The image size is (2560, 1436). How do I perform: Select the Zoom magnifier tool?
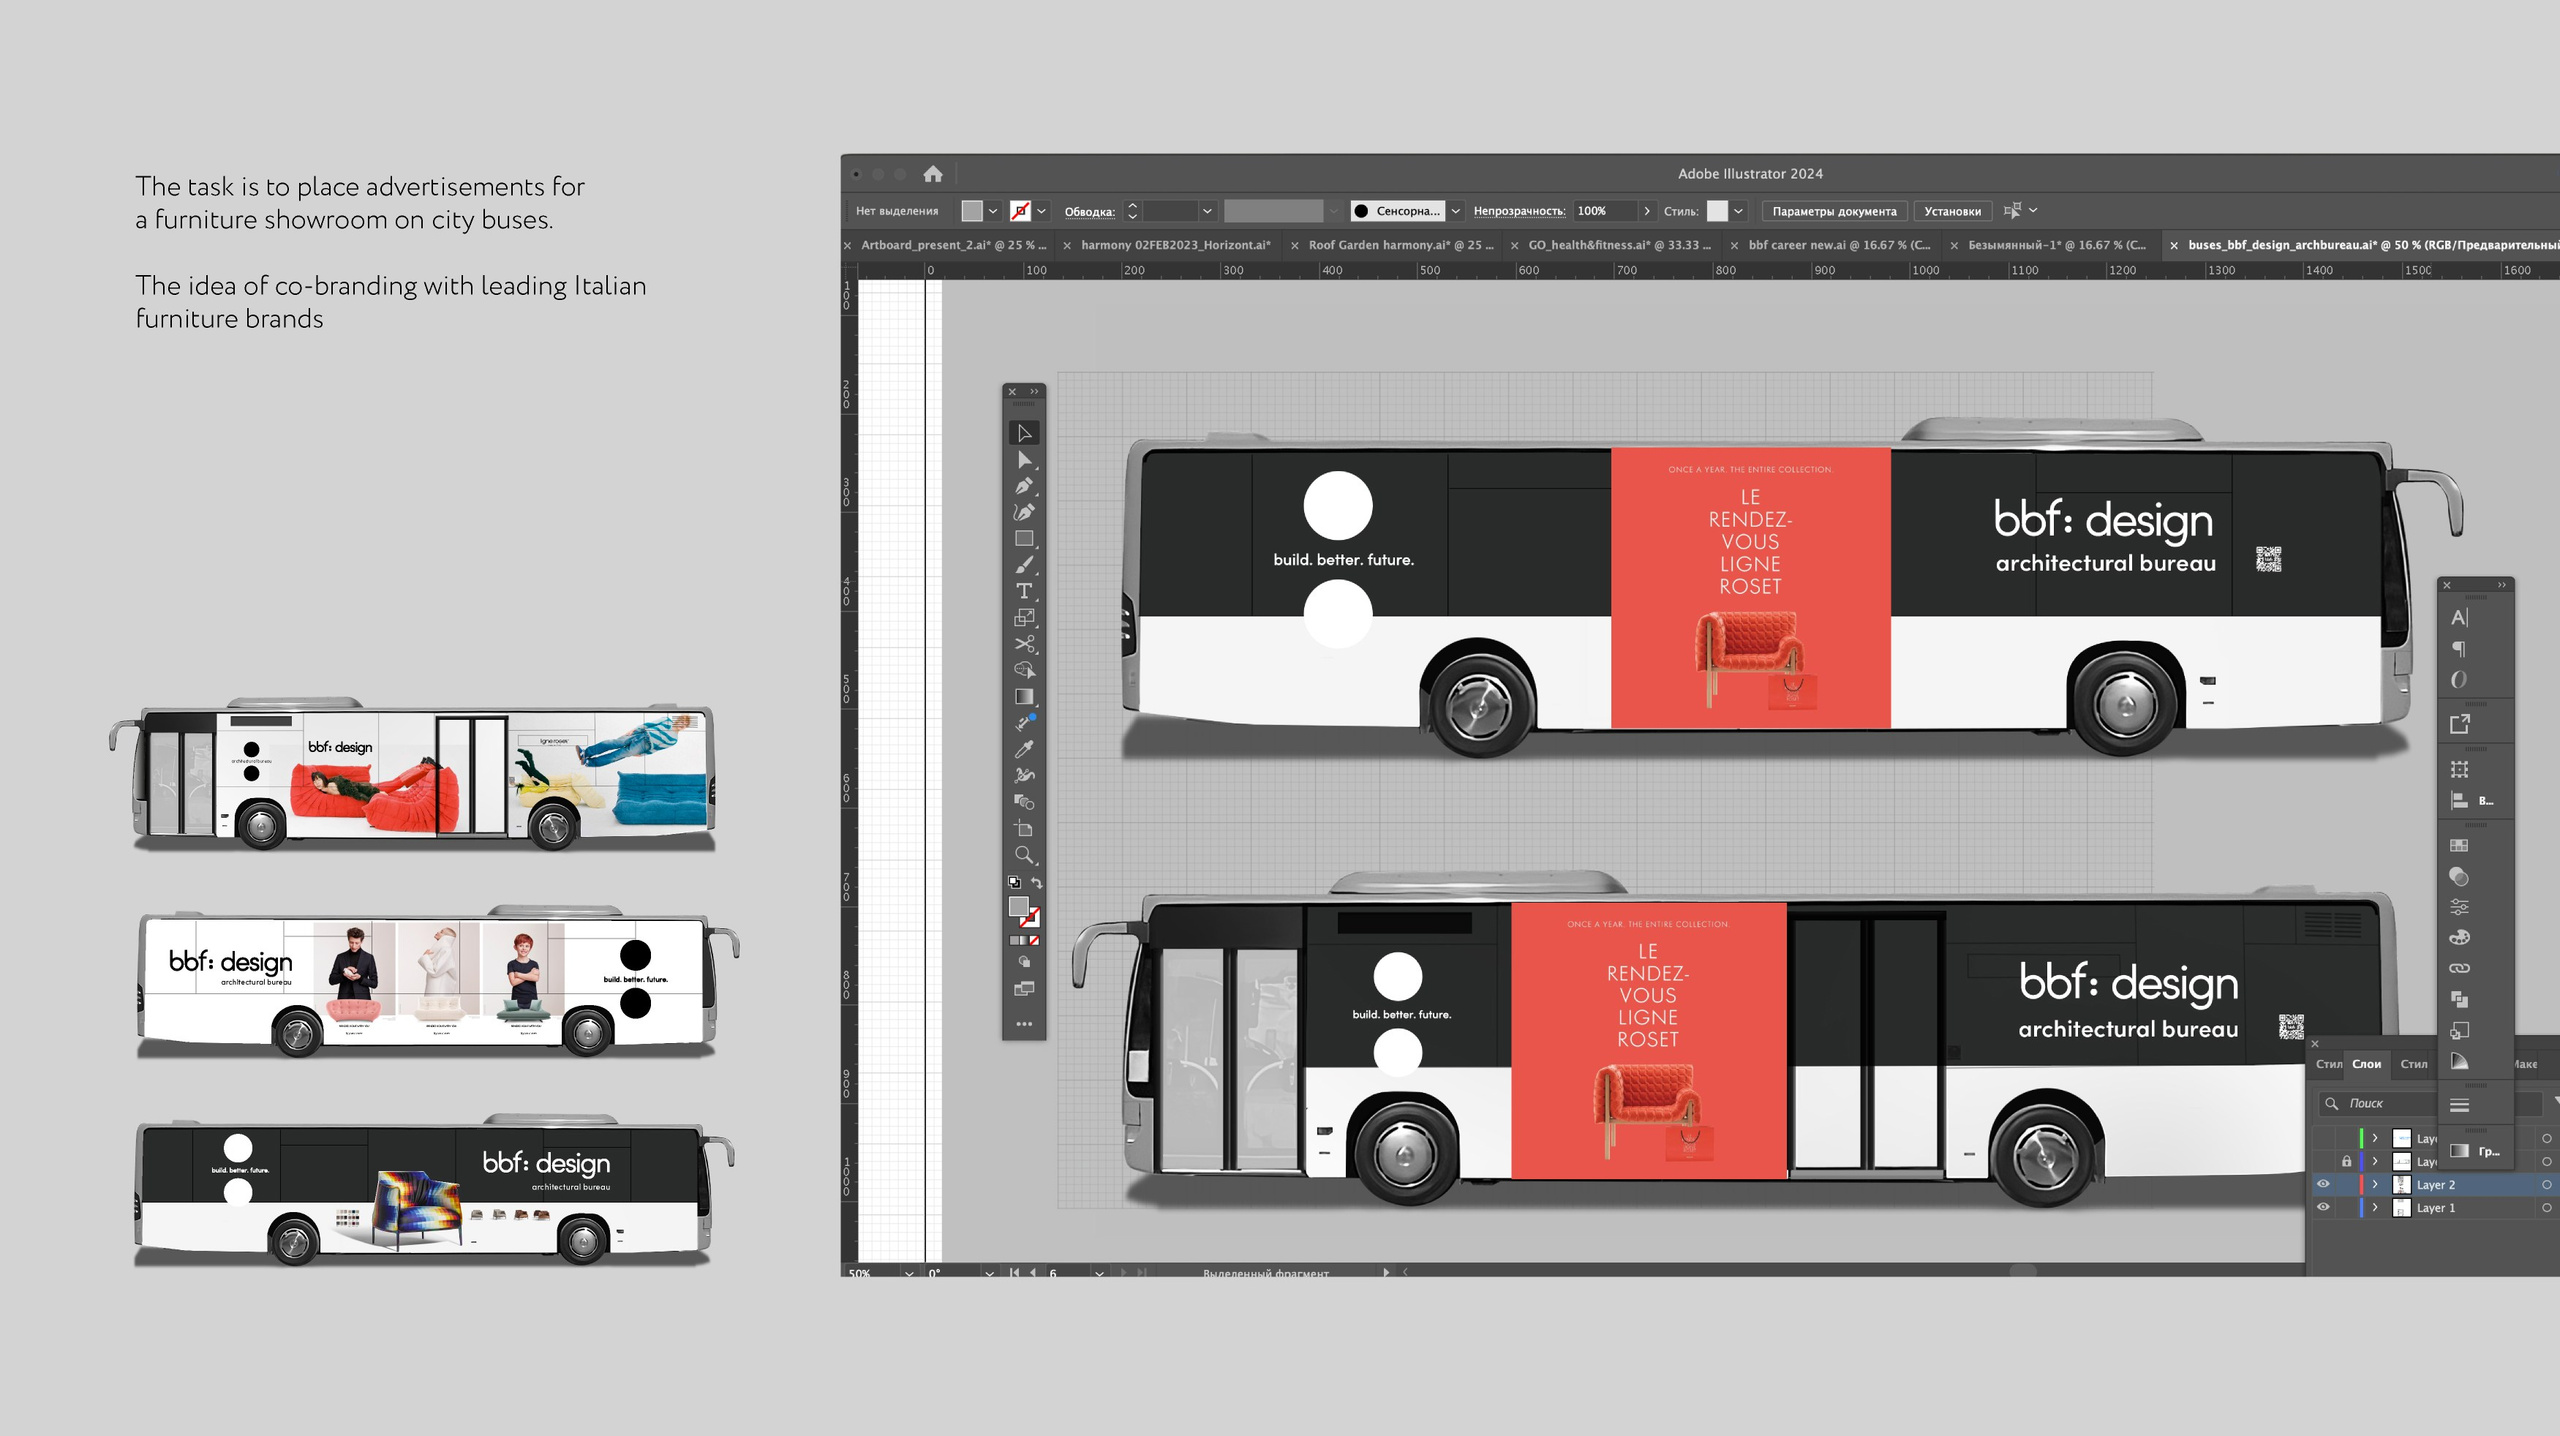1023,855
